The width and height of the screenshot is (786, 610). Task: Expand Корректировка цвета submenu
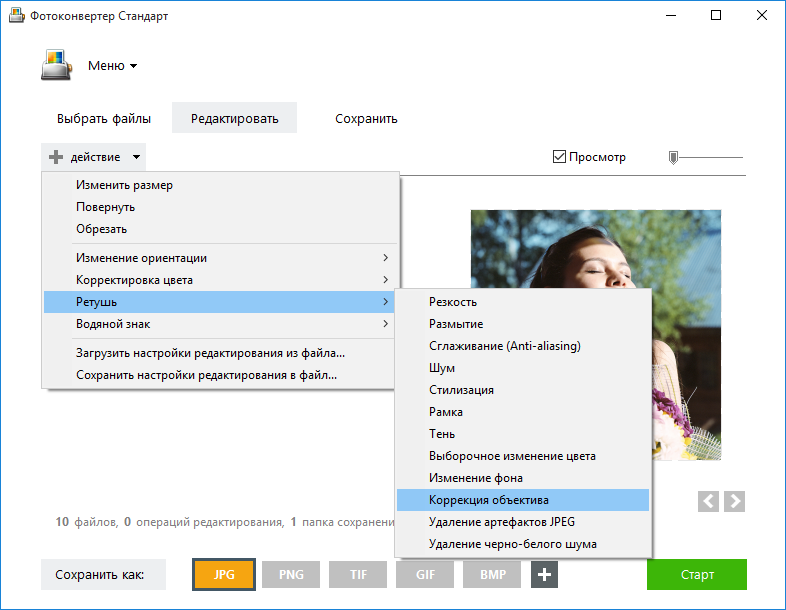click(x=220, y=280)
